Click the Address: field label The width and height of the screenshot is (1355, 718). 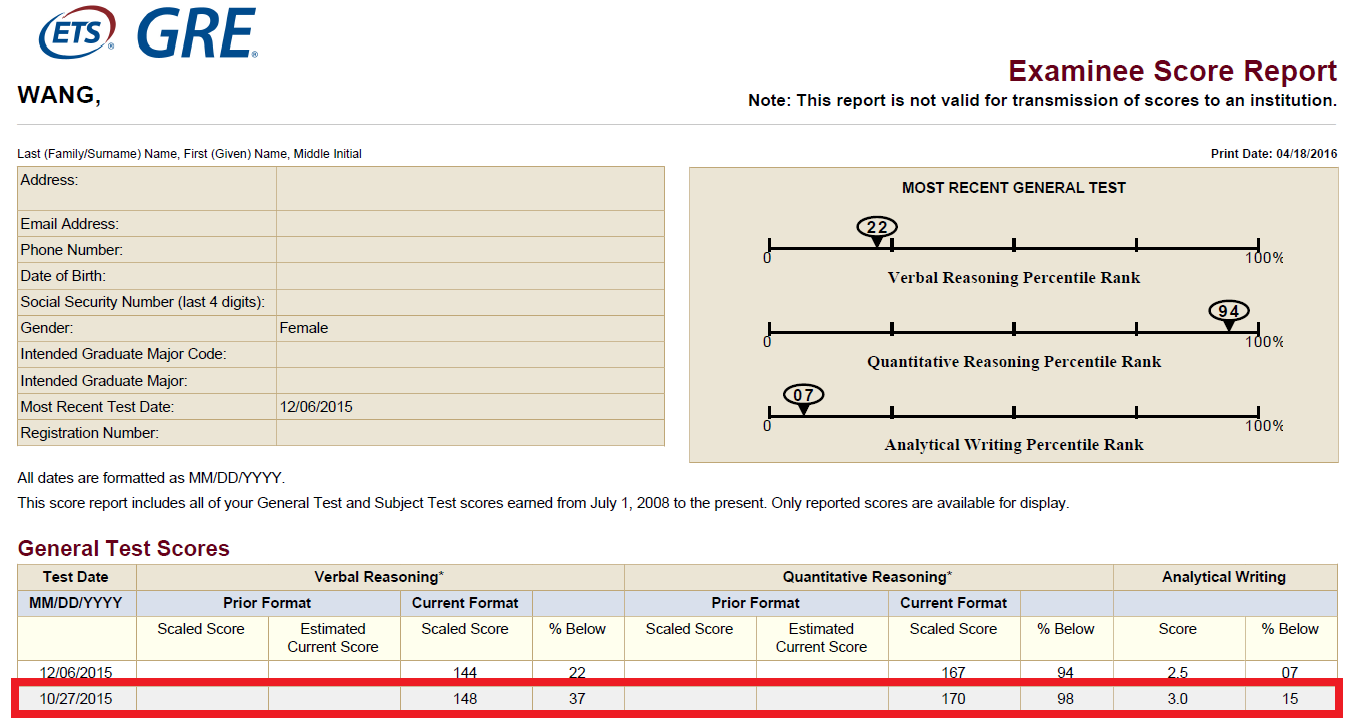pyautogui.click(x=49, y=180)
